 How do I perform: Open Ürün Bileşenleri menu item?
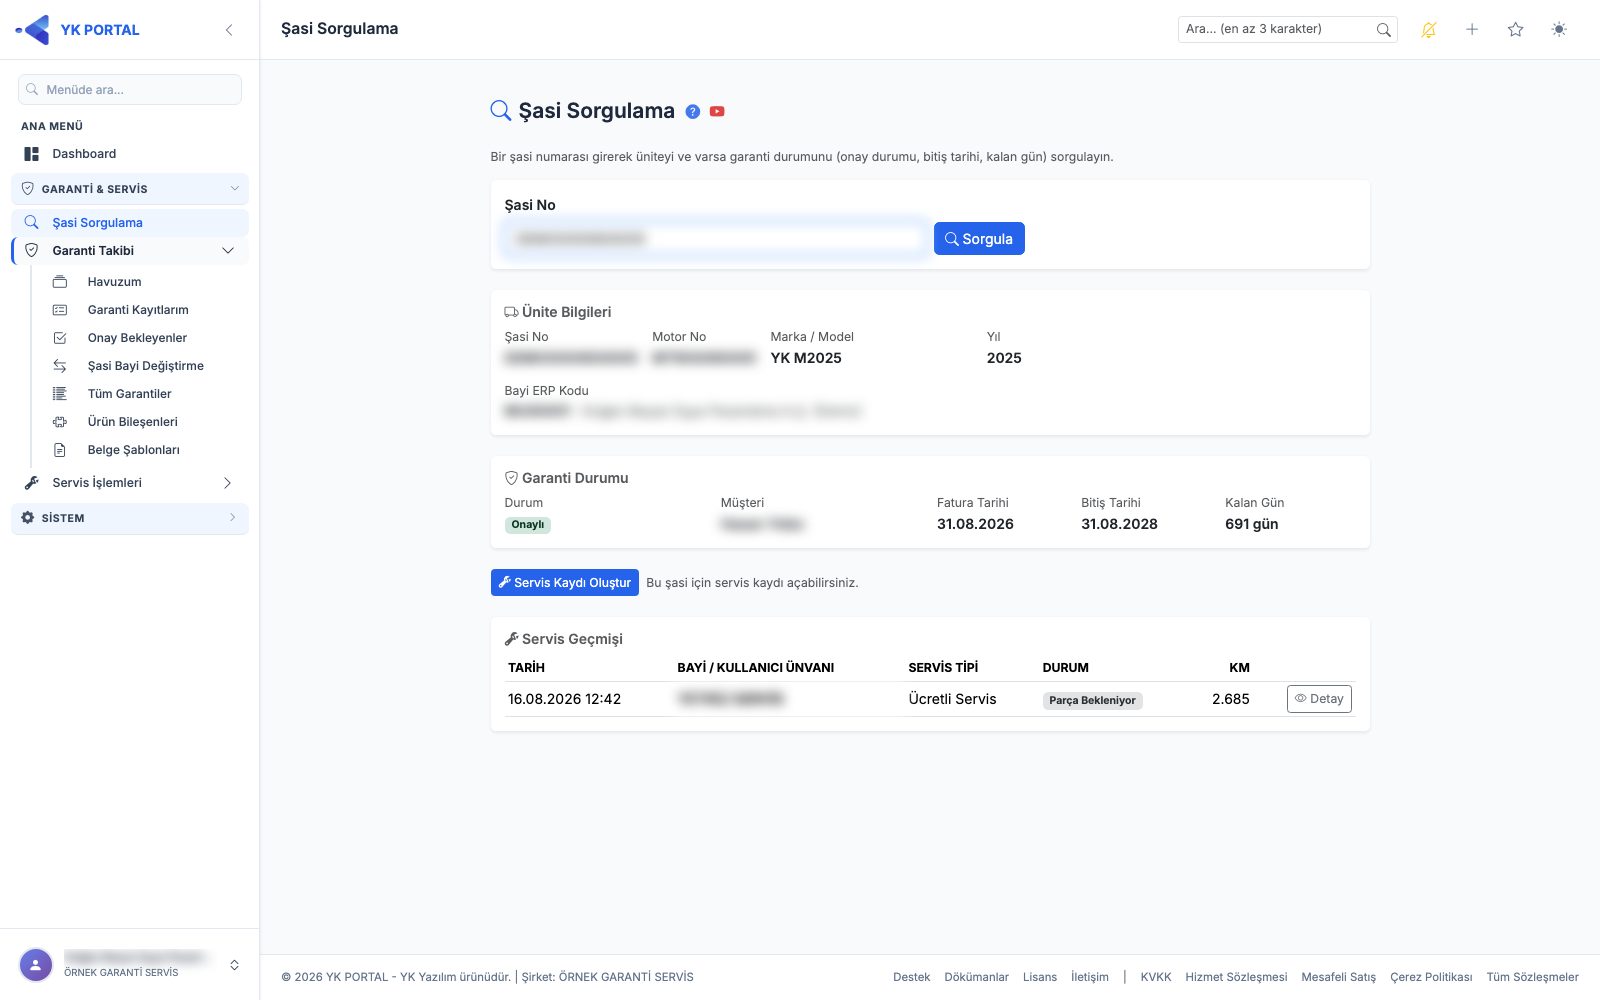(132, 422)
